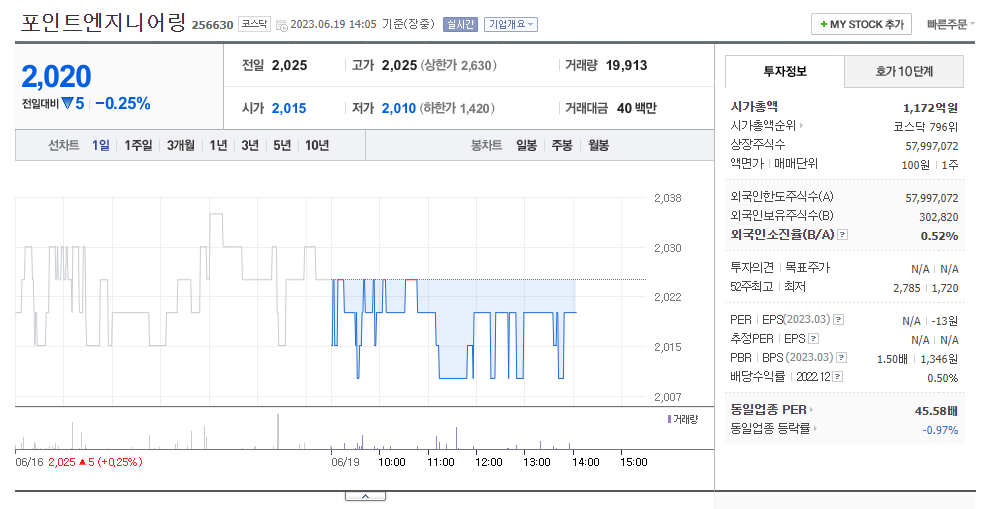
Task: Click the 외국인소진율 value 0.52%
Action: click(939, 236)
